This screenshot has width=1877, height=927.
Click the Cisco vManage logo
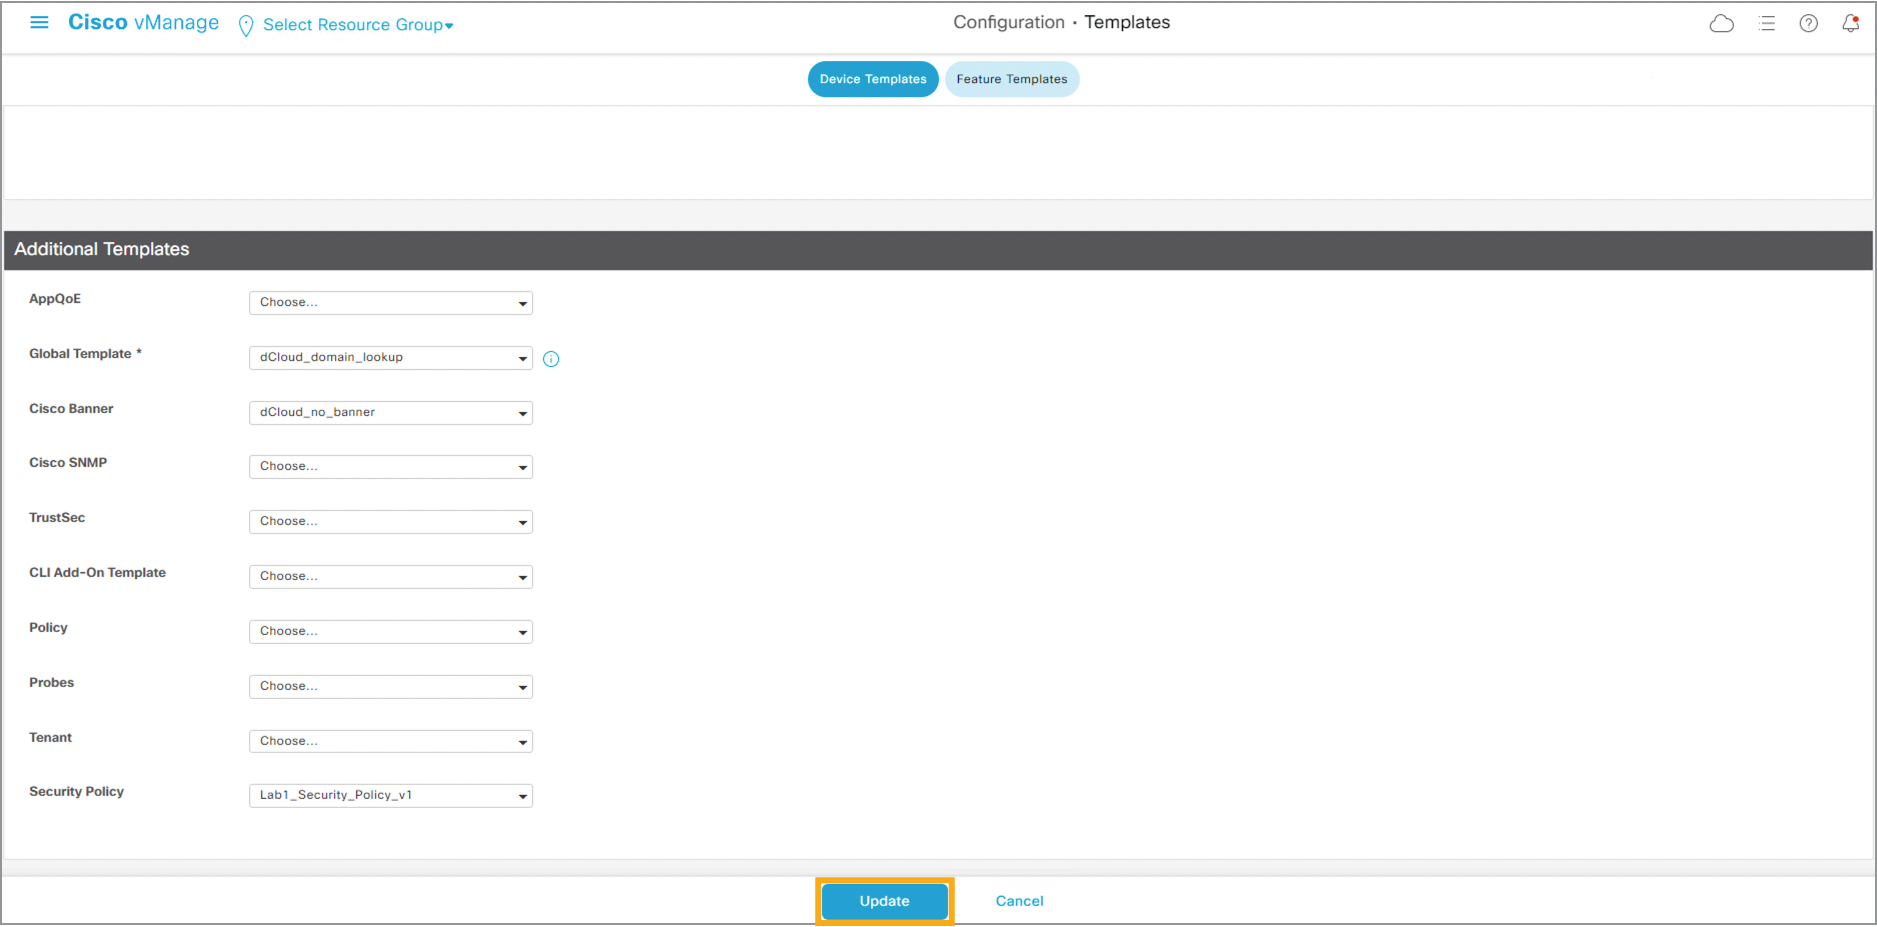143,22
